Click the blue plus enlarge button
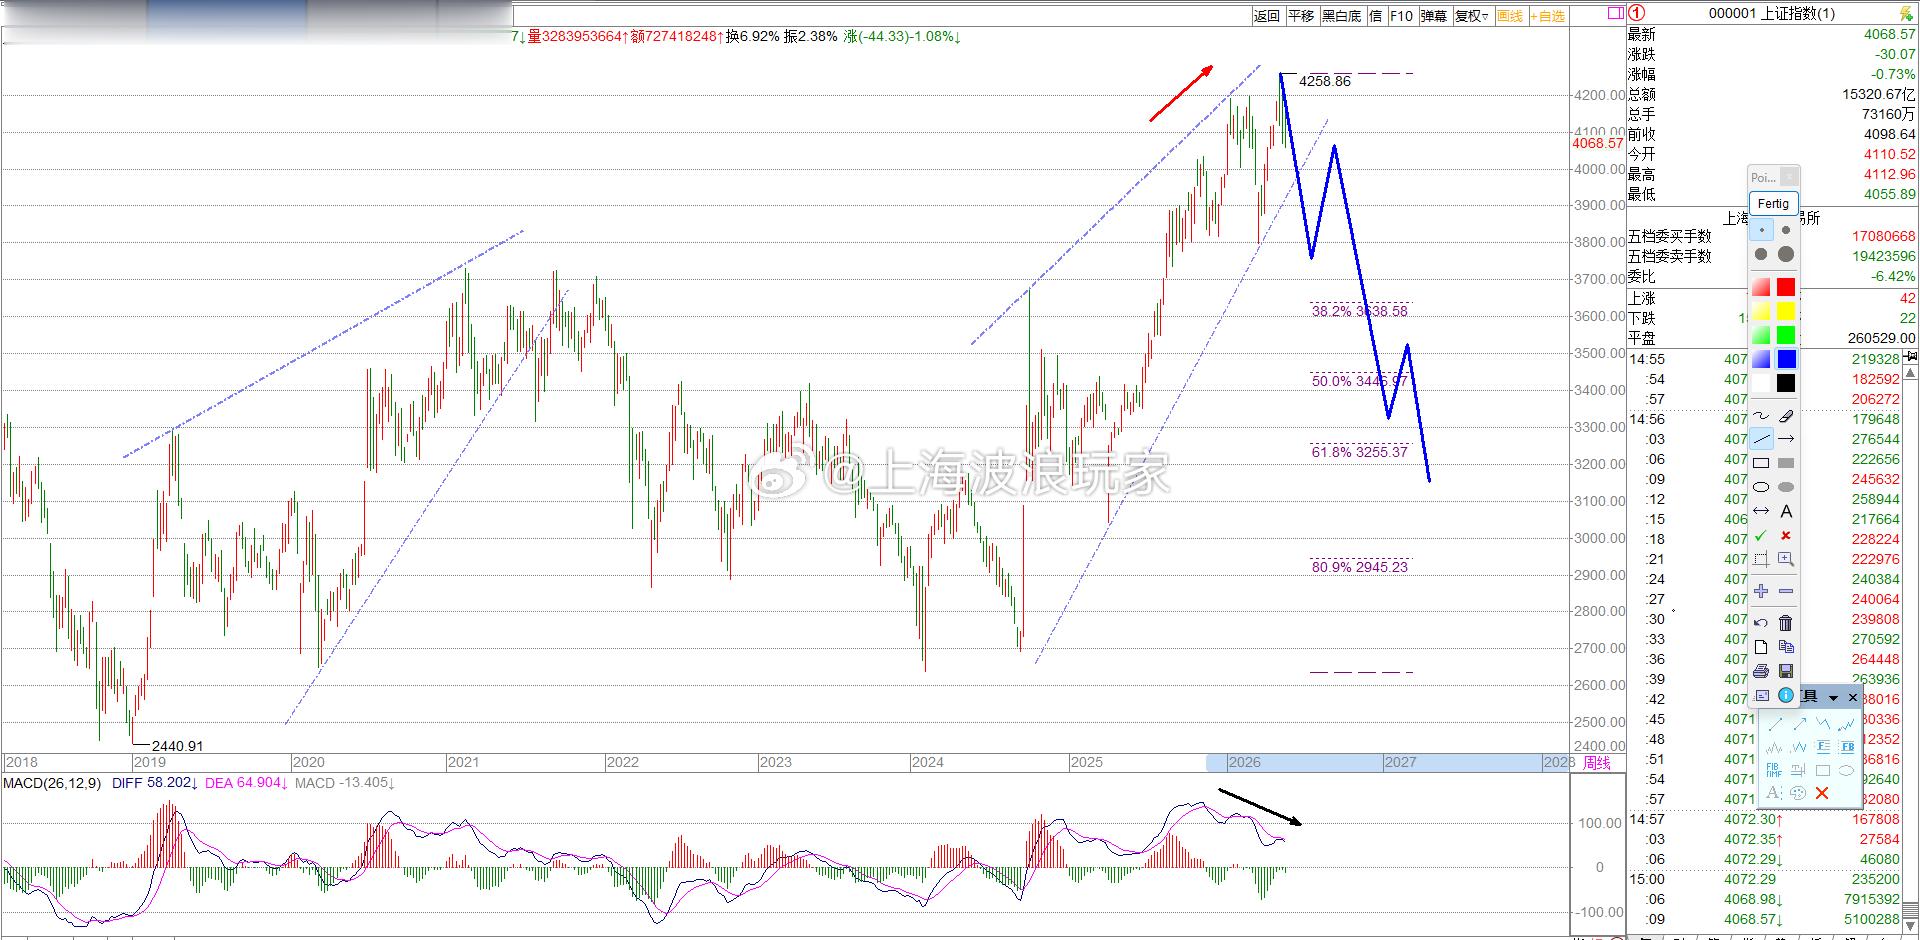This screenshot has height=940, width=1920. 1761,591
